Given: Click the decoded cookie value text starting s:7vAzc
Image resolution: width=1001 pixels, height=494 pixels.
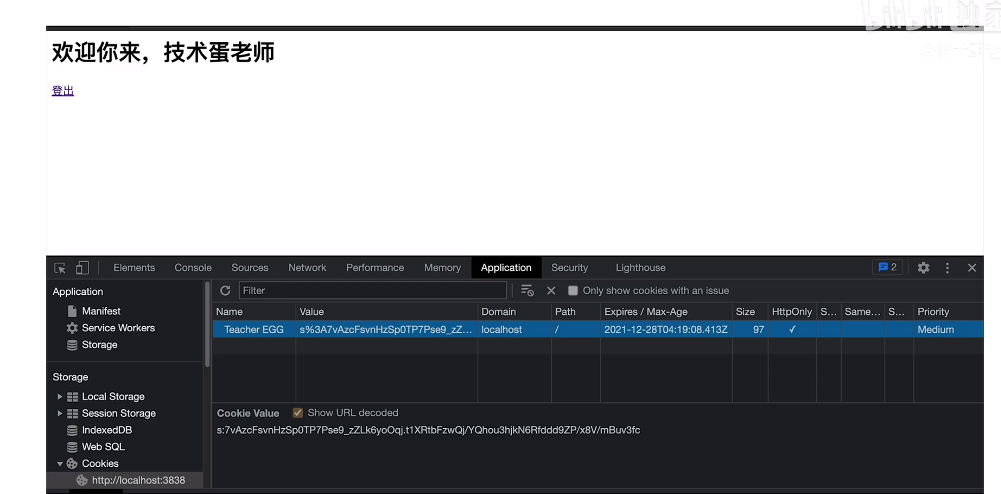Looking at the screenshot, I should pos(428,430).
